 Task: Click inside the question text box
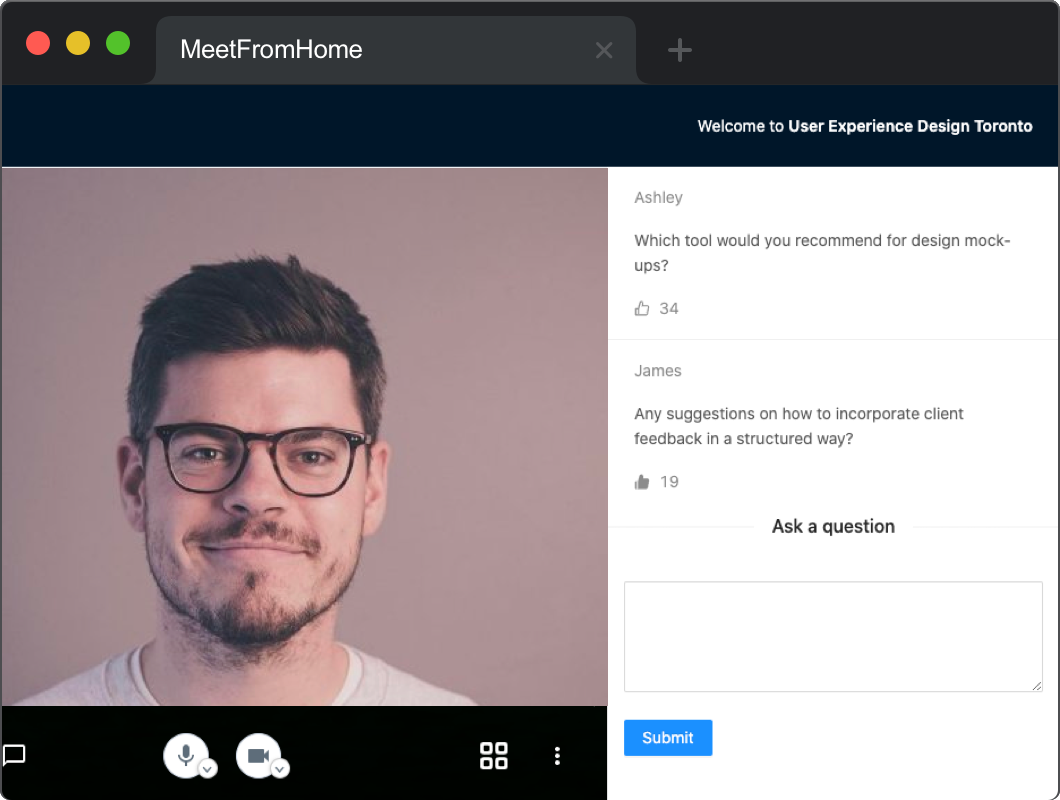833,636
